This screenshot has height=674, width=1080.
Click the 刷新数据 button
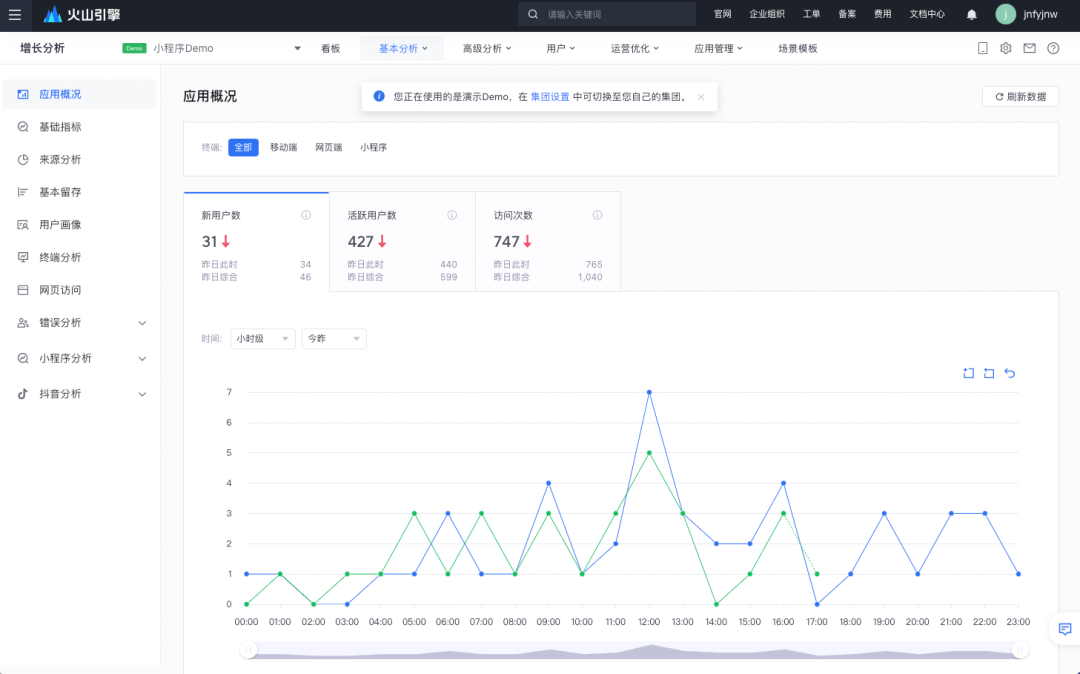[1020, 97]
